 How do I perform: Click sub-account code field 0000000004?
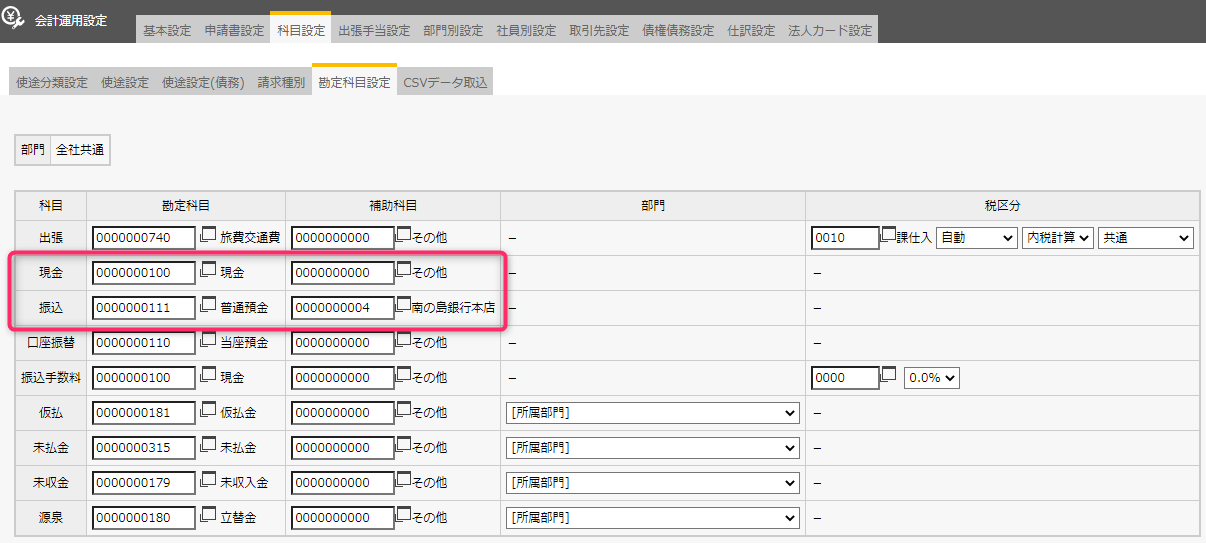pos(343,308)
